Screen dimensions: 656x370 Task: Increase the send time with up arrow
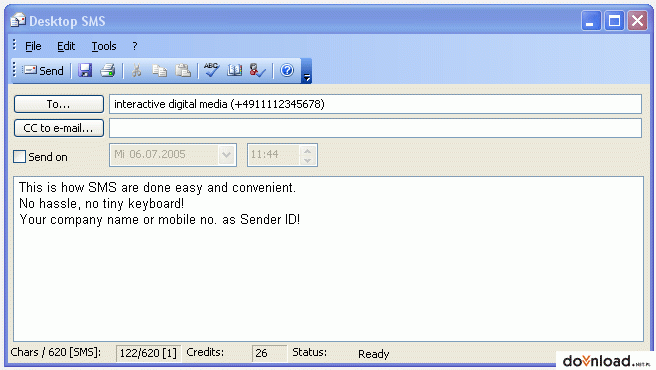[x=308, y=151]
